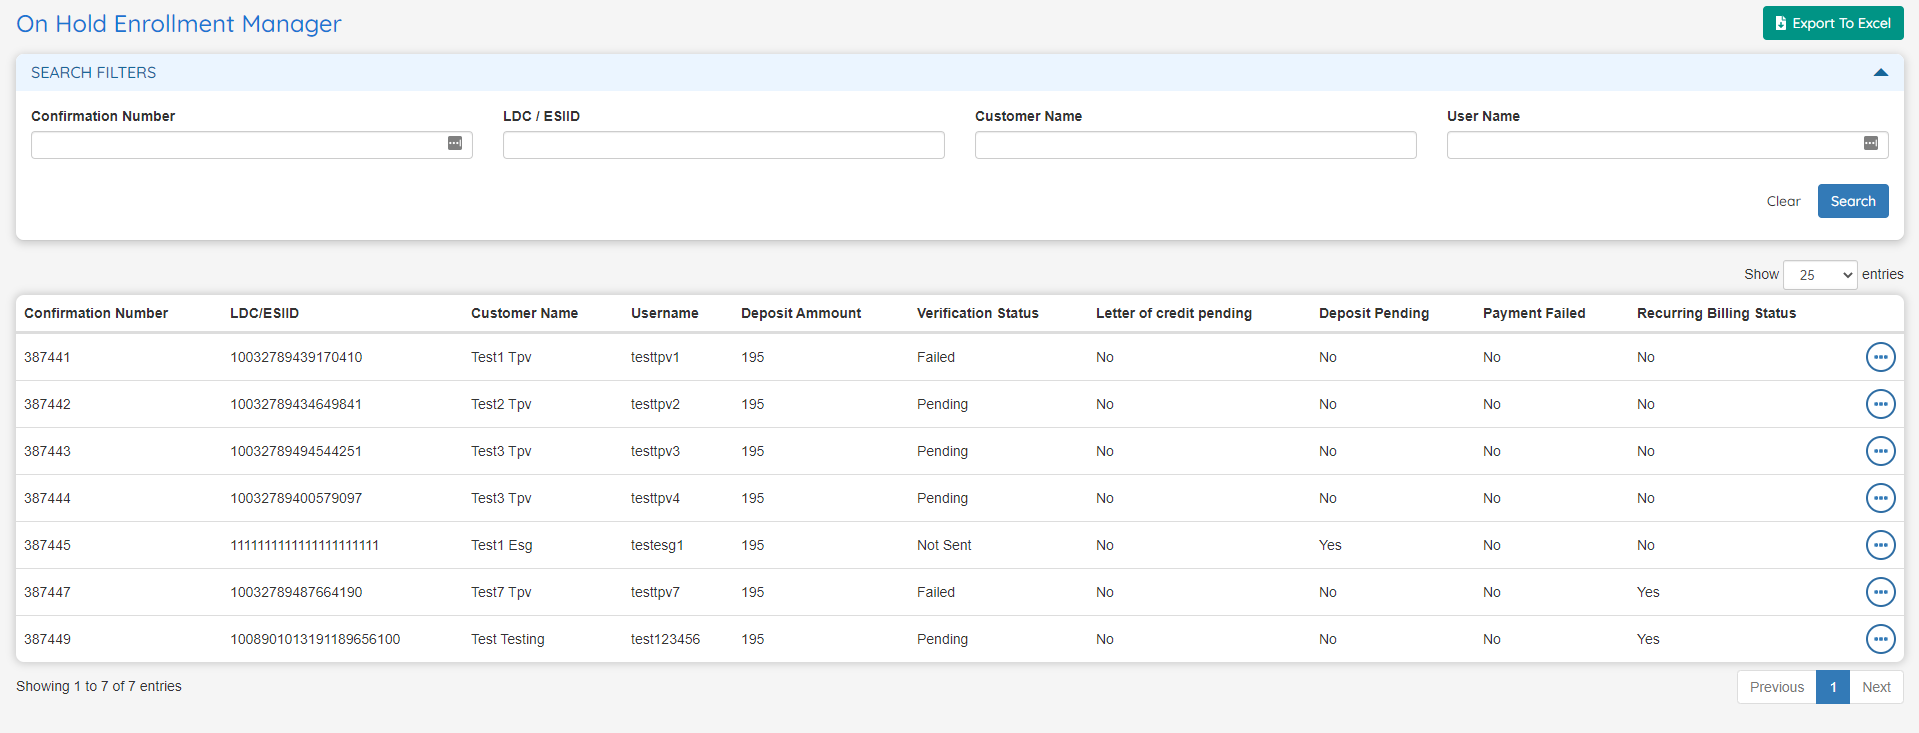Screen dimensions: 1919x733
Task: Click username testtpv3
Action: pyautogui.click(x=655, y=451)
